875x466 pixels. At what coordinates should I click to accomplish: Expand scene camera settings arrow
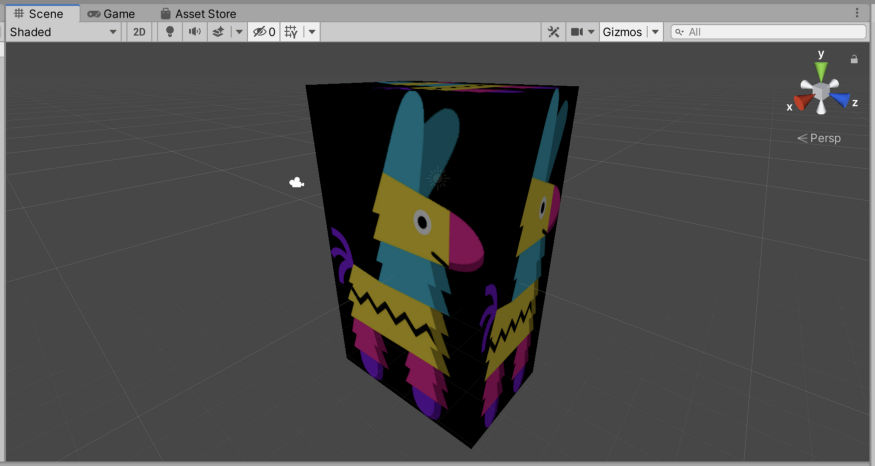click(591, 32)
